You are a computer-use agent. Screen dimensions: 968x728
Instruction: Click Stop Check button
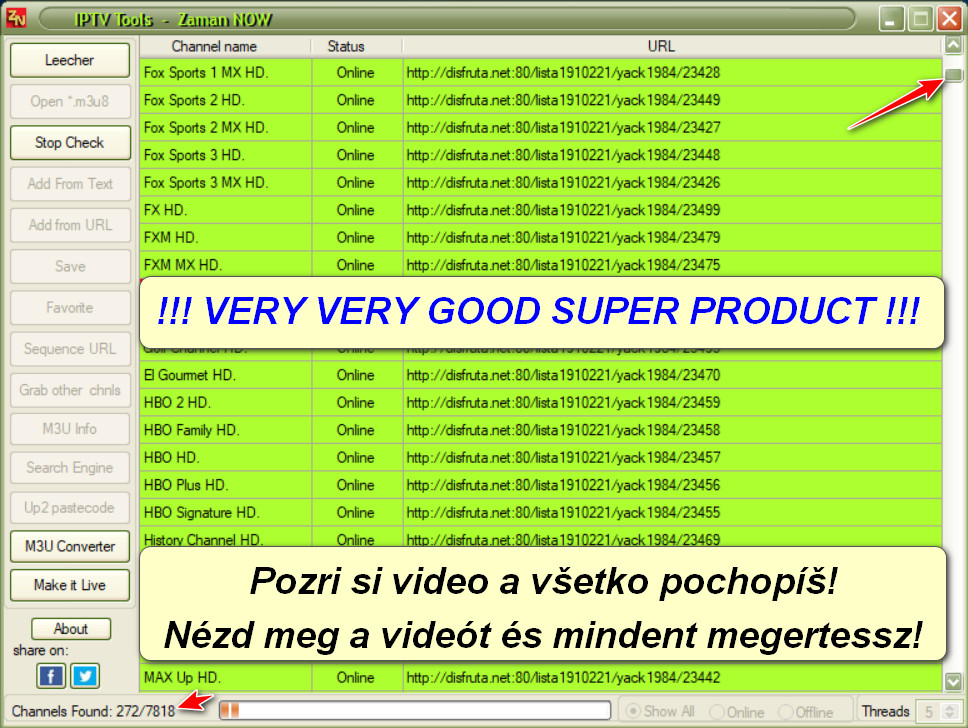click(70, 143)
